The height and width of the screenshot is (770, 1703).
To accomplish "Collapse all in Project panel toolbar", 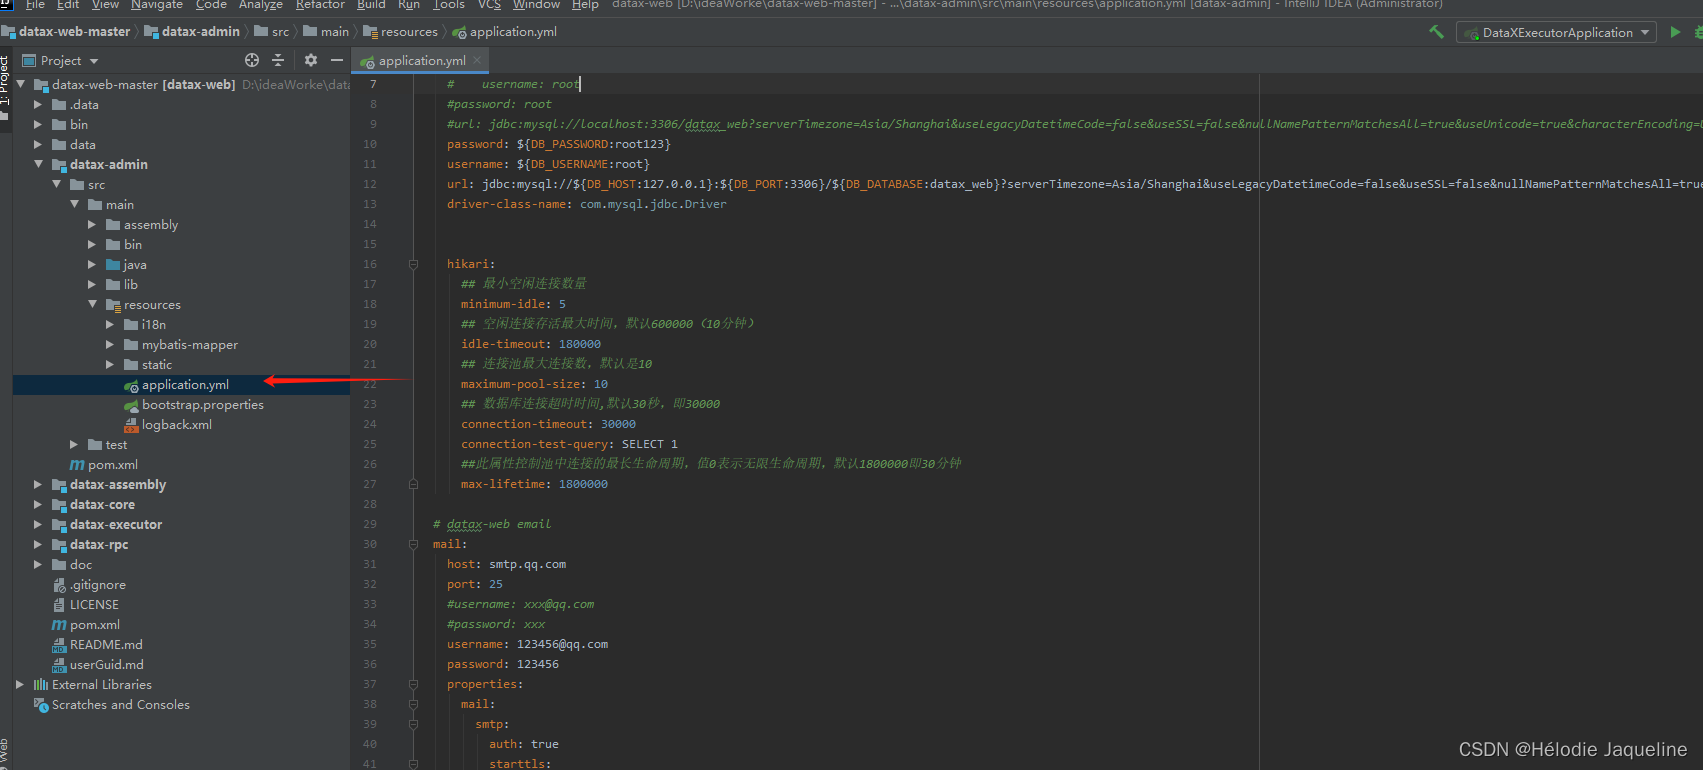I will tap(278, 61).
